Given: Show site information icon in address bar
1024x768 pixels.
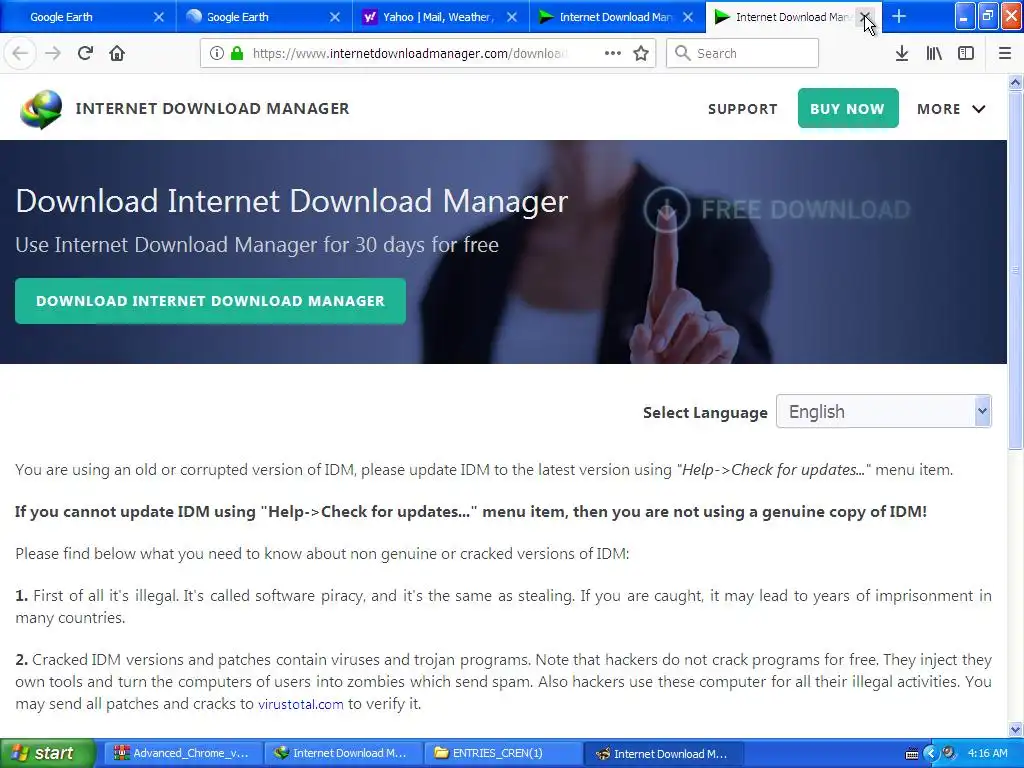Looking at the screenshot, I should tap(217, 53).
